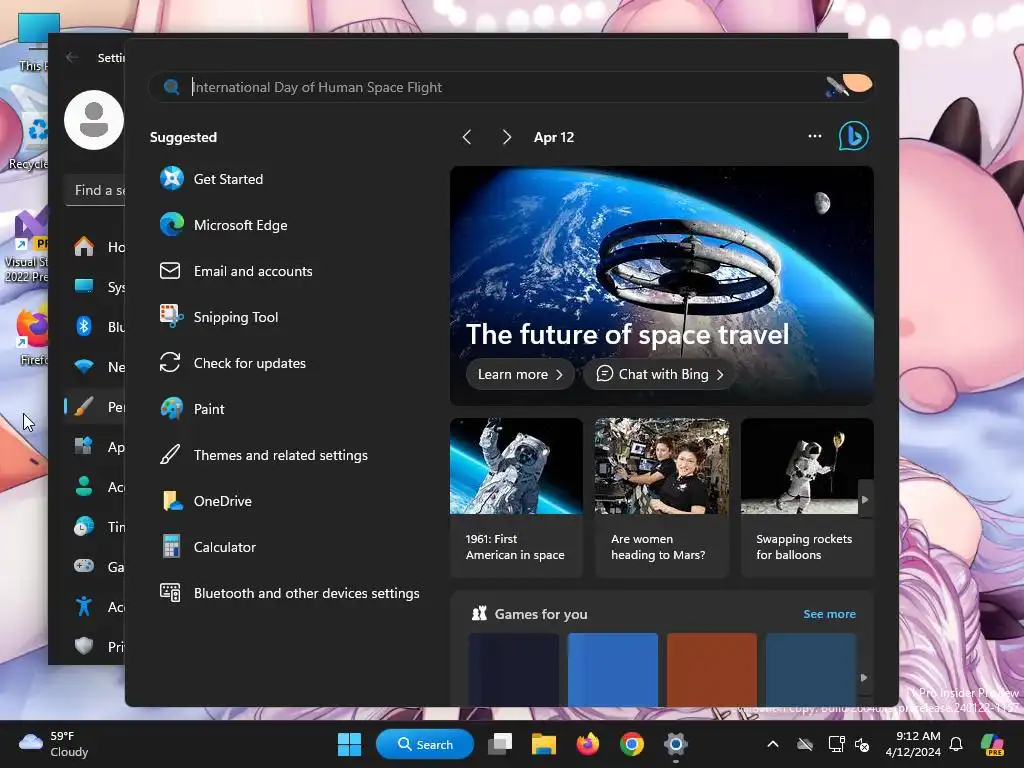Show more news cards with right arrow
The image size is (1024, 768).
865,500
